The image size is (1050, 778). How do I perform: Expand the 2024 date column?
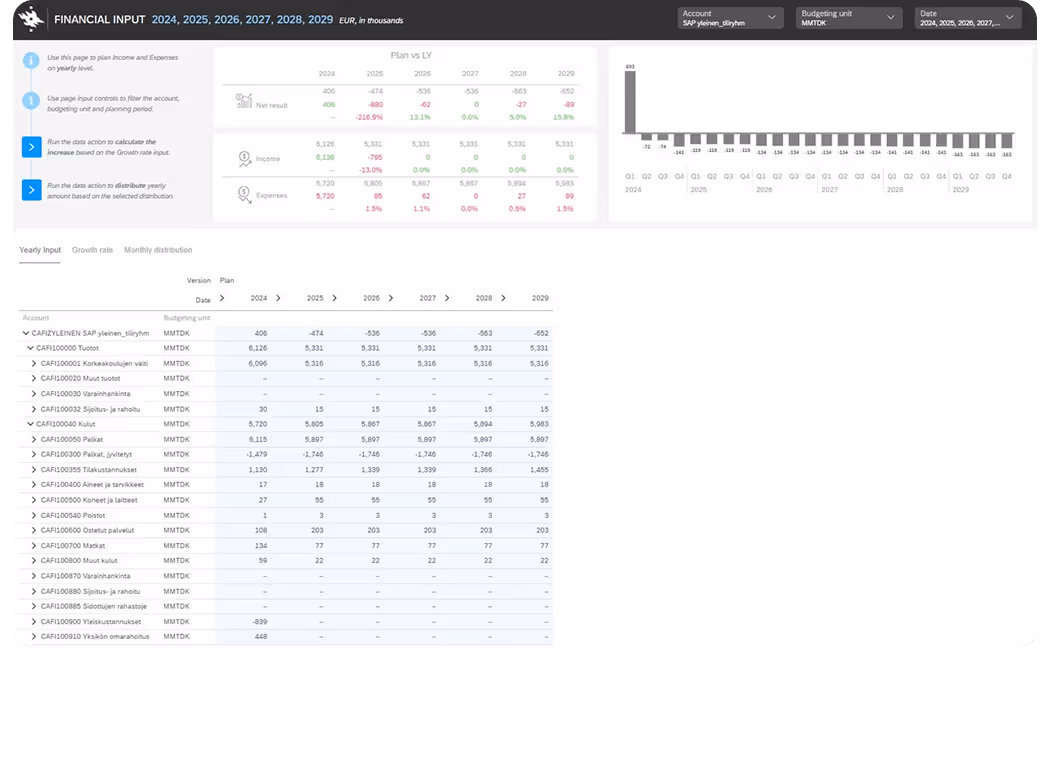[222, 298]
